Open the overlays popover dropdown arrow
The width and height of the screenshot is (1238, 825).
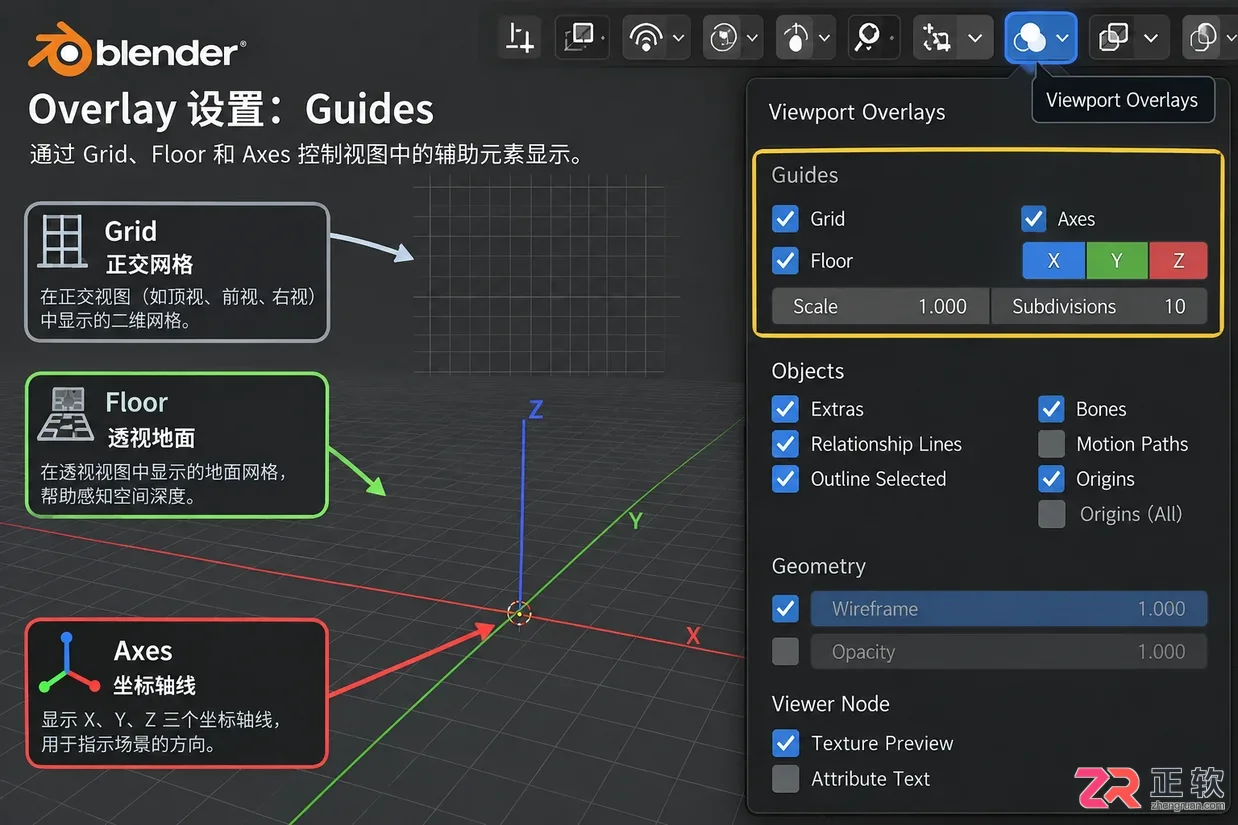click(x=1061, y=38)
